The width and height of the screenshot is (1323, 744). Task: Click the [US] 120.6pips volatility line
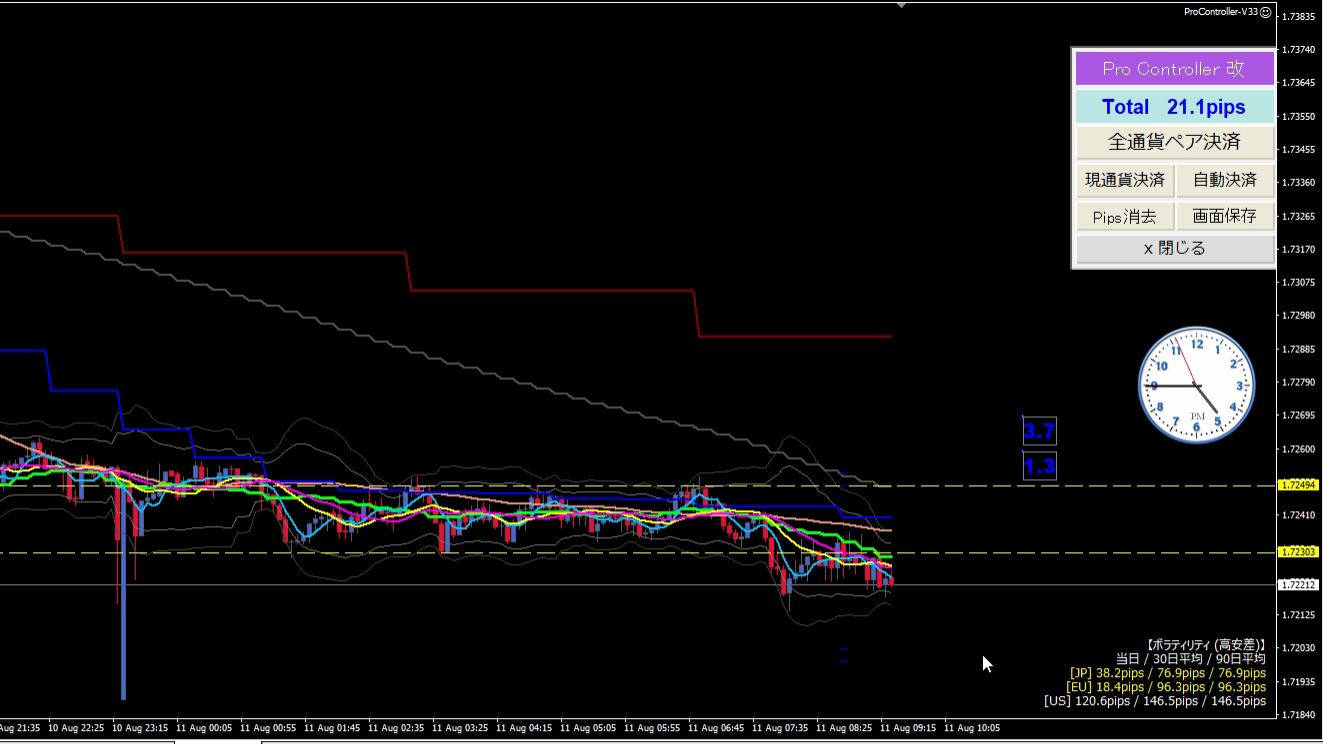1155,701
